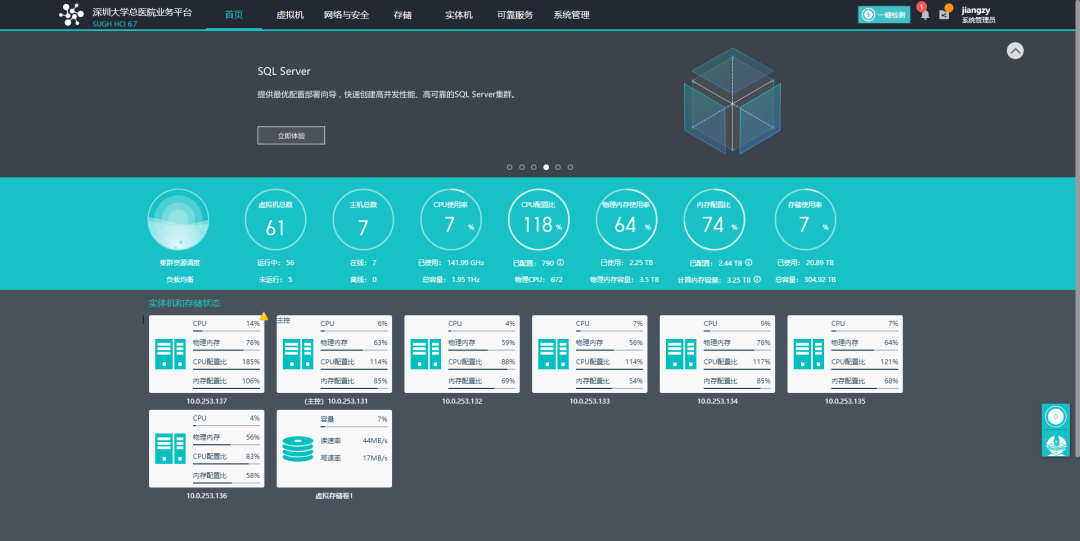This screenshot has height=541, width=1080.
Task: Open the 集群资源调度 load balance gauge
Action: (x=178, y=220)
